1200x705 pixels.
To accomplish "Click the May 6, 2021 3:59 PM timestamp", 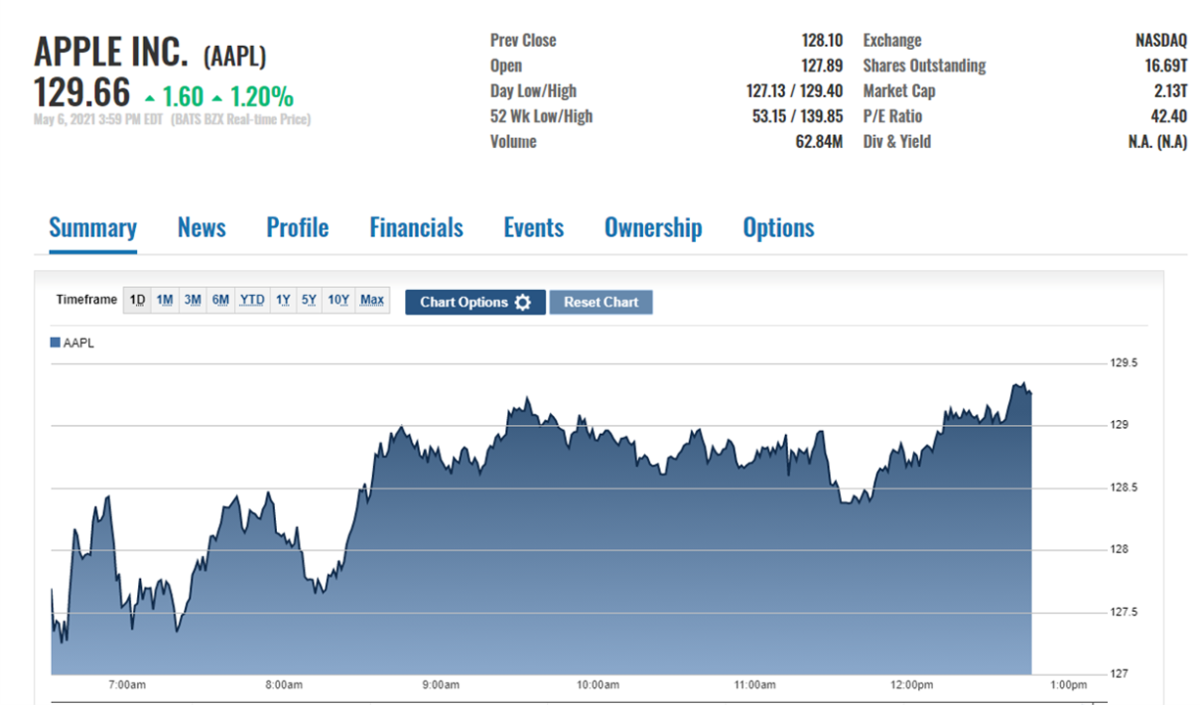I will coord(97,120).
